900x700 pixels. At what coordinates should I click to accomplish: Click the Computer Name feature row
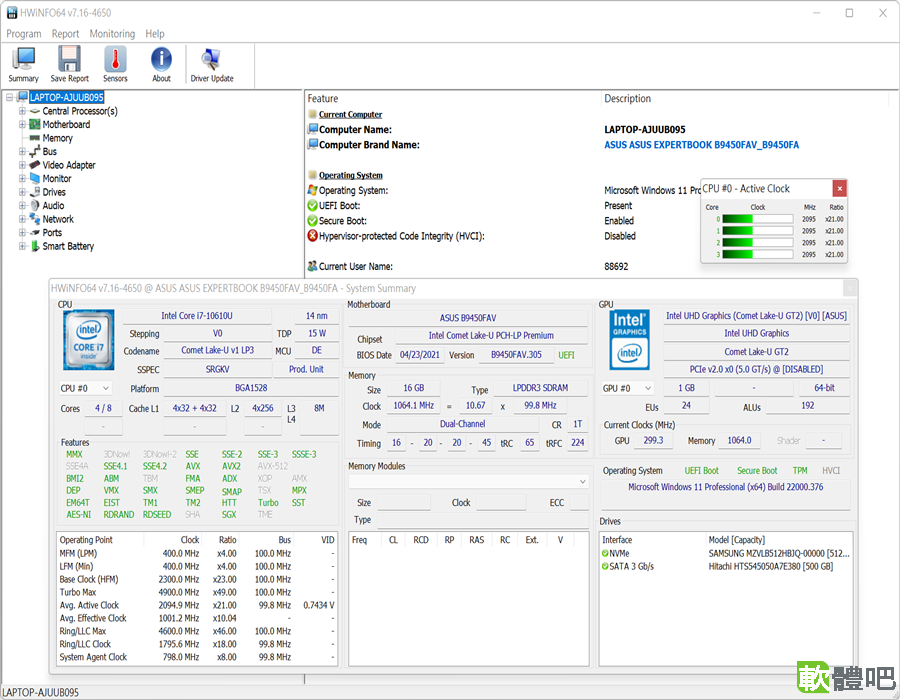point(355,130)
